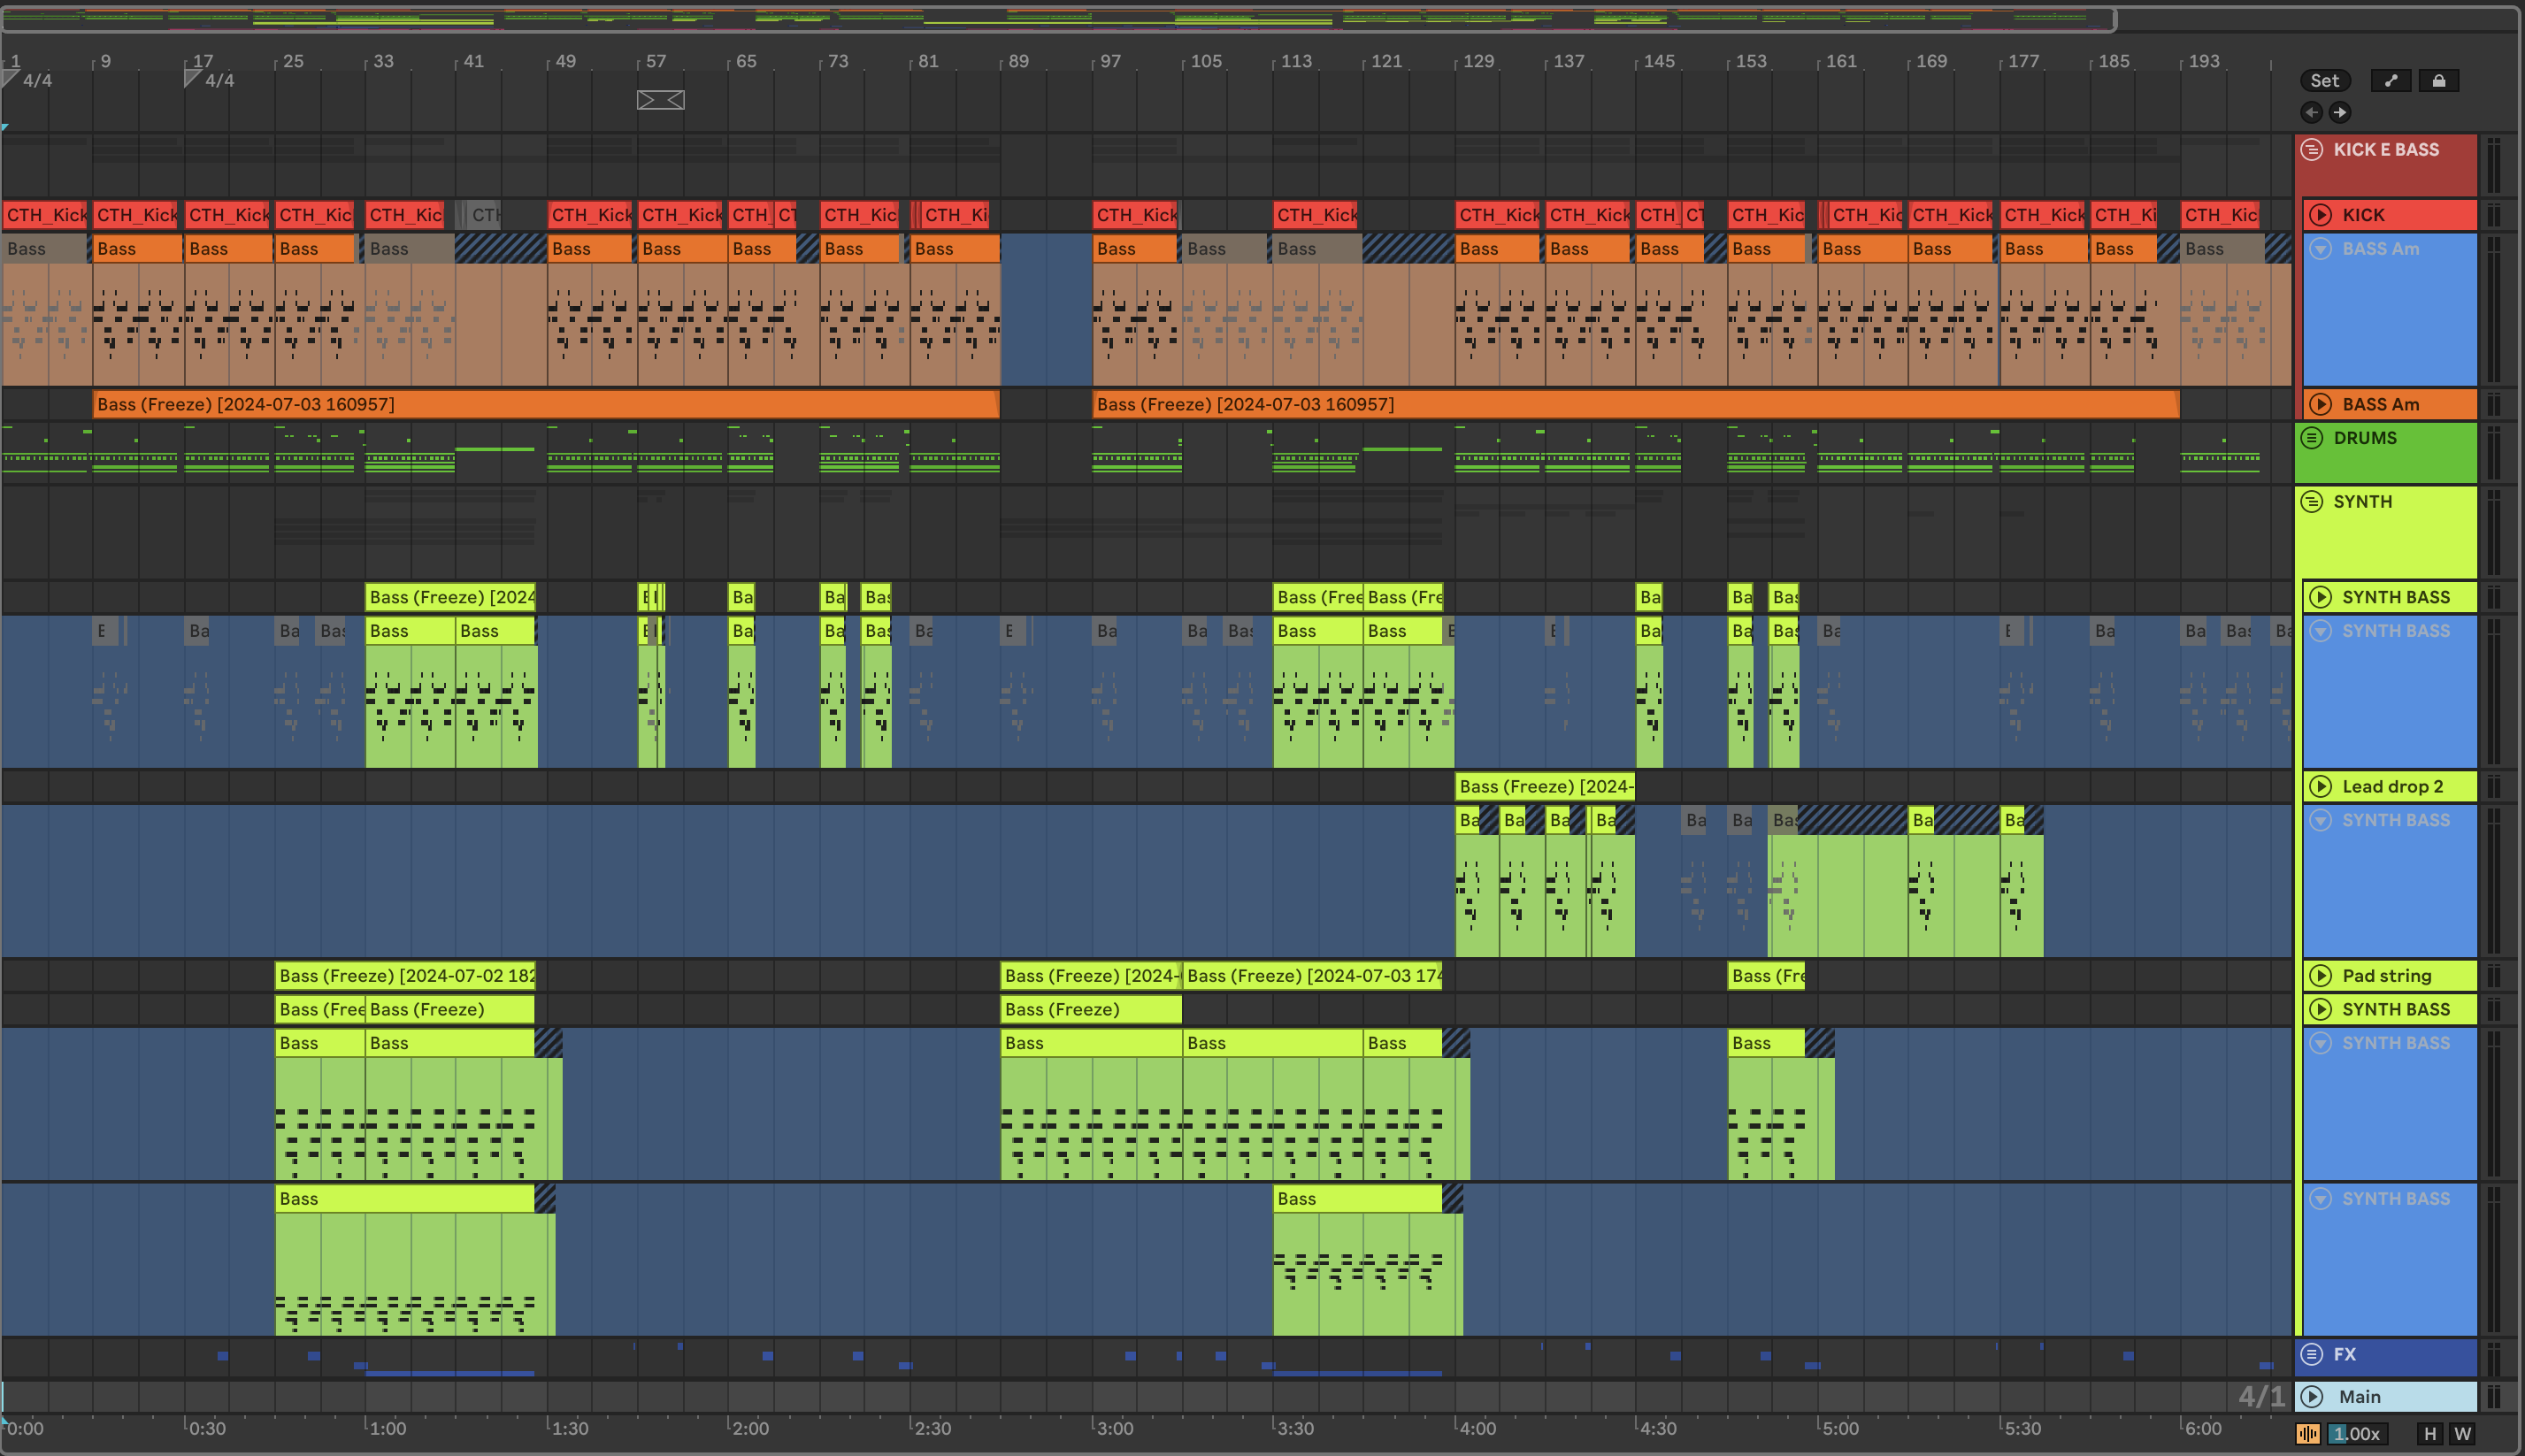Unfold the Main track arrow
Image resolution: width=2525 pixels, height=1456 pixels.
click(x=2311, y=1396)
